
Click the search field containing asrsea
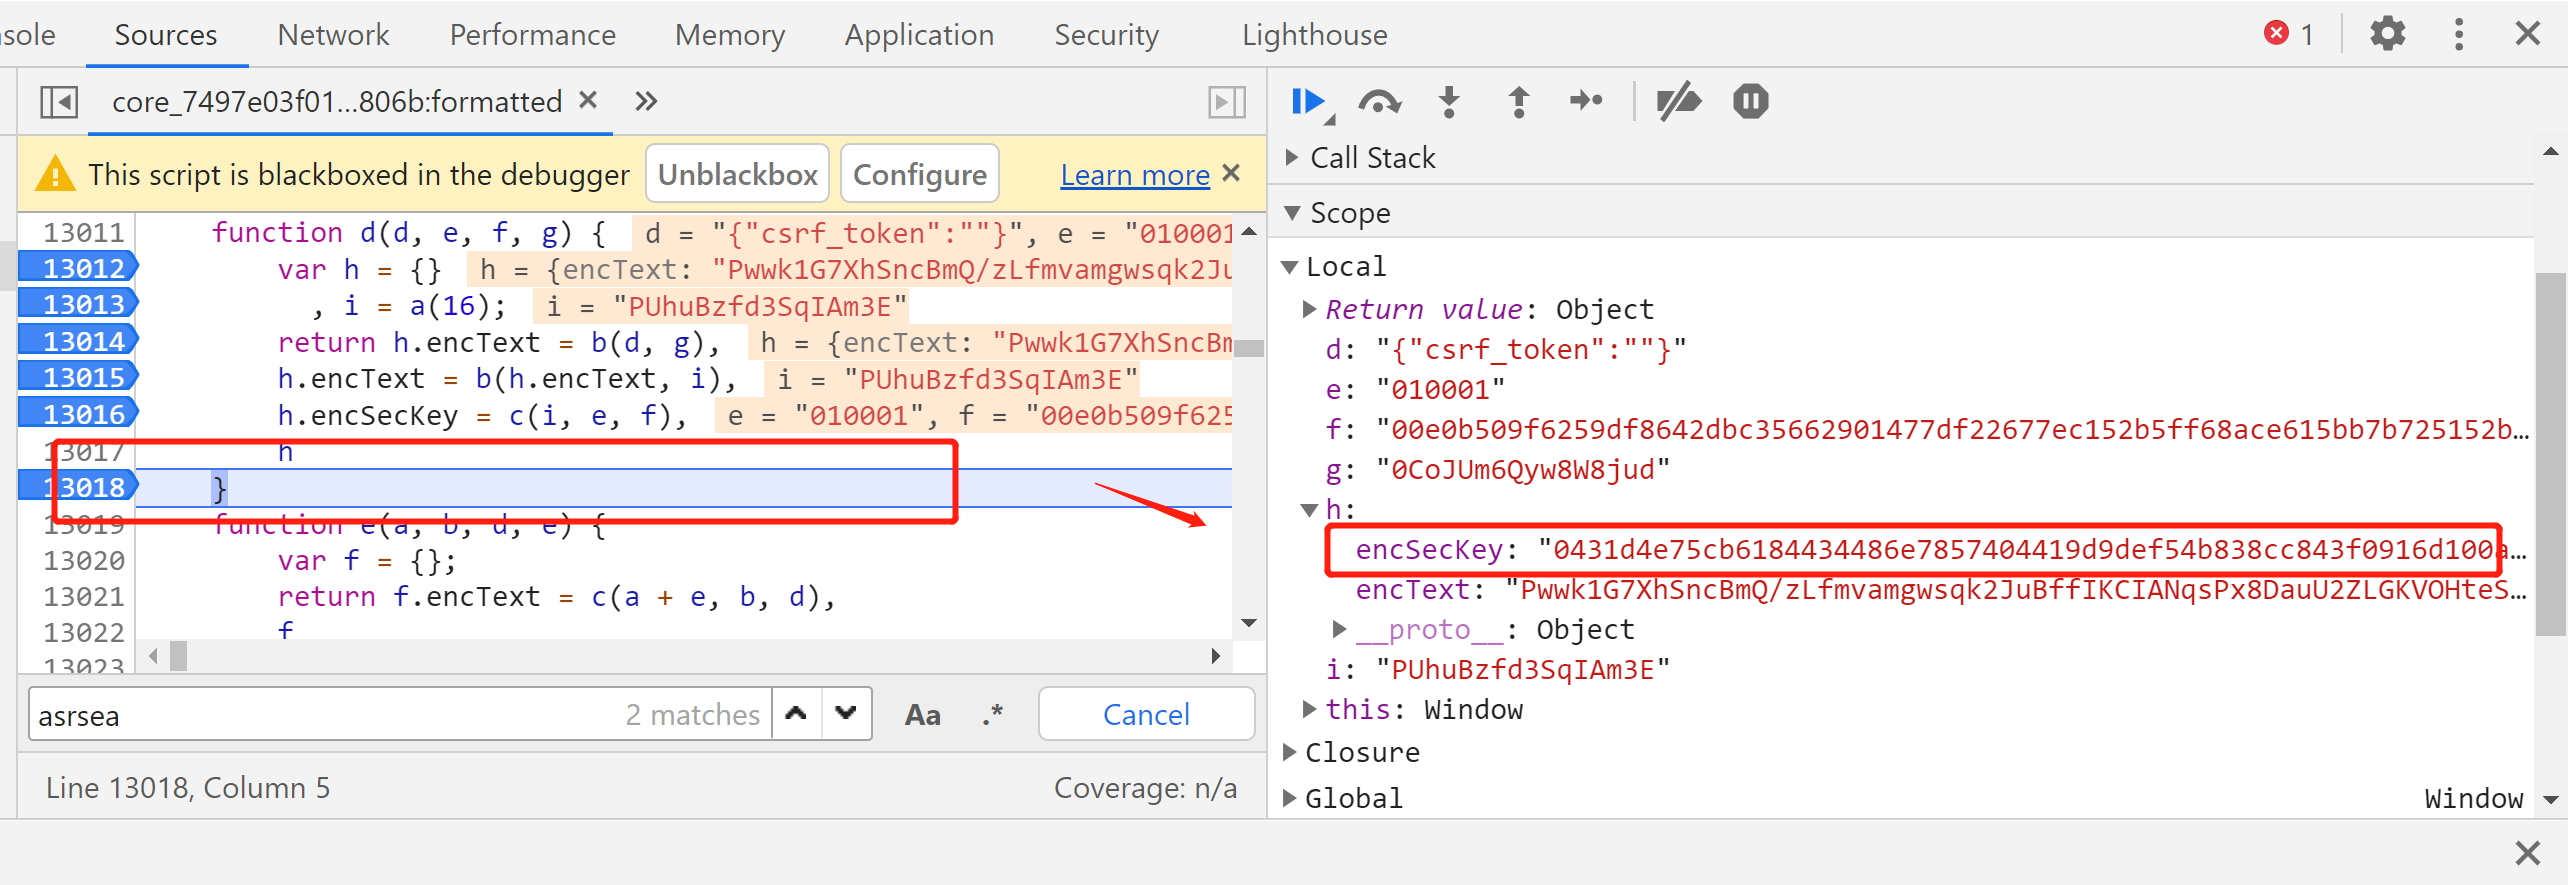tap(320, 715)
